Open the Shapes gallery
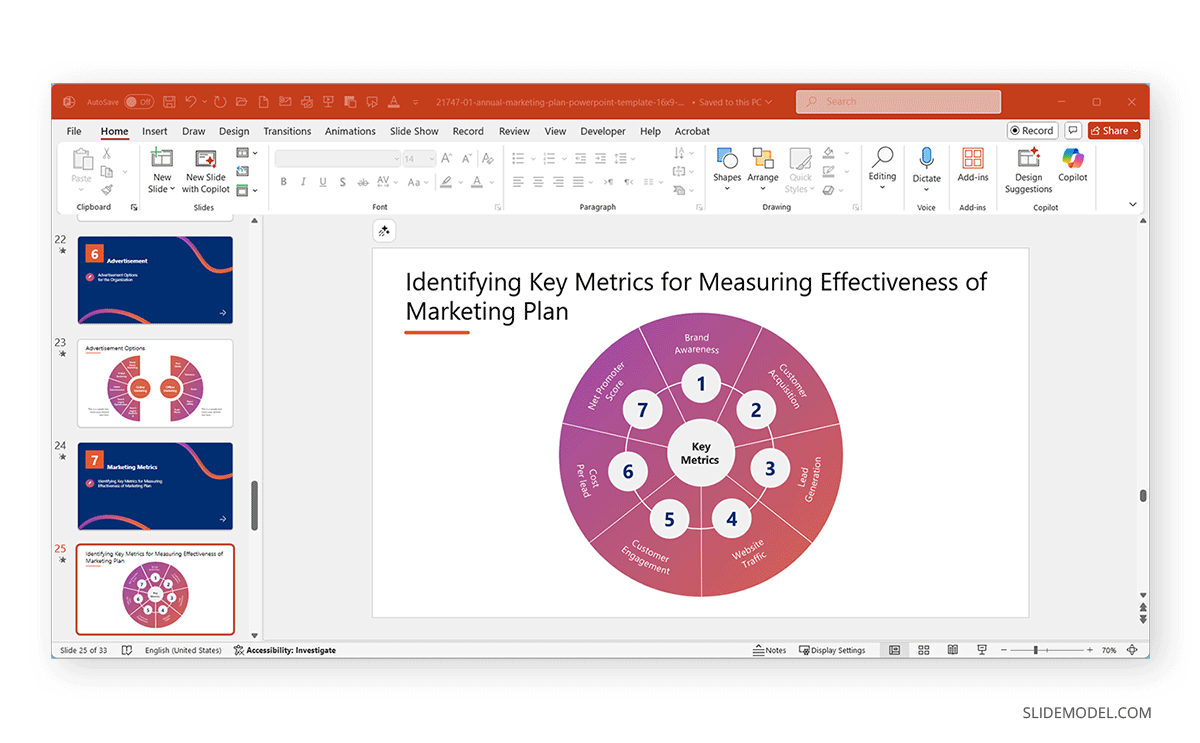This screenshot has width=1200, height=743. [x=727, y=165]
